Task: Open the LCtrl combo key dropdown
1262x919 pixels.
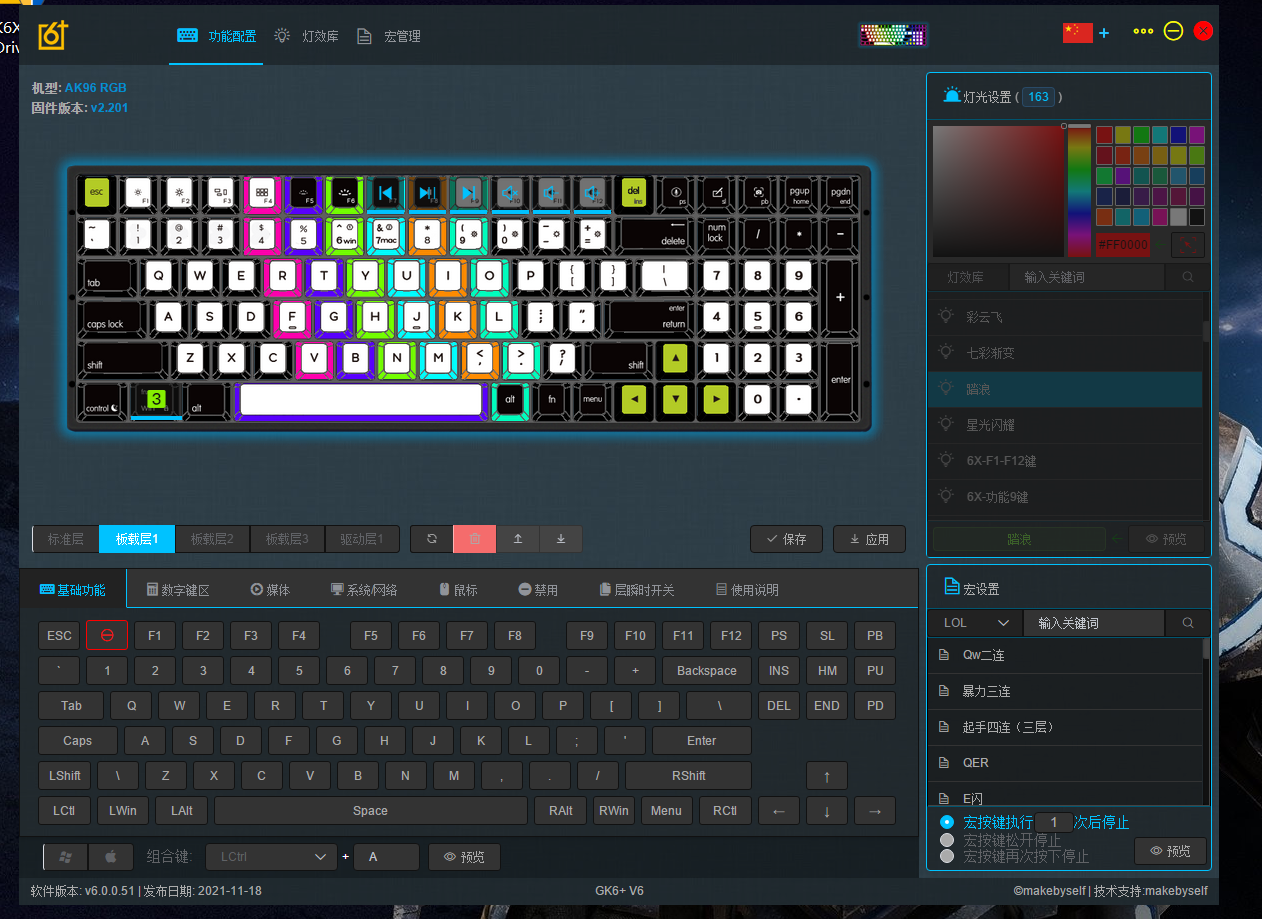Action: click(x=272, y=857)
